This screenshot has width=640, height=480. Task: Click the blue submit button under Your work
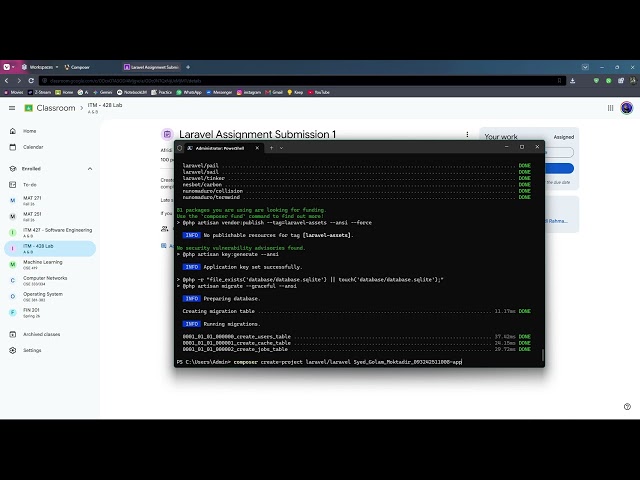559,168
